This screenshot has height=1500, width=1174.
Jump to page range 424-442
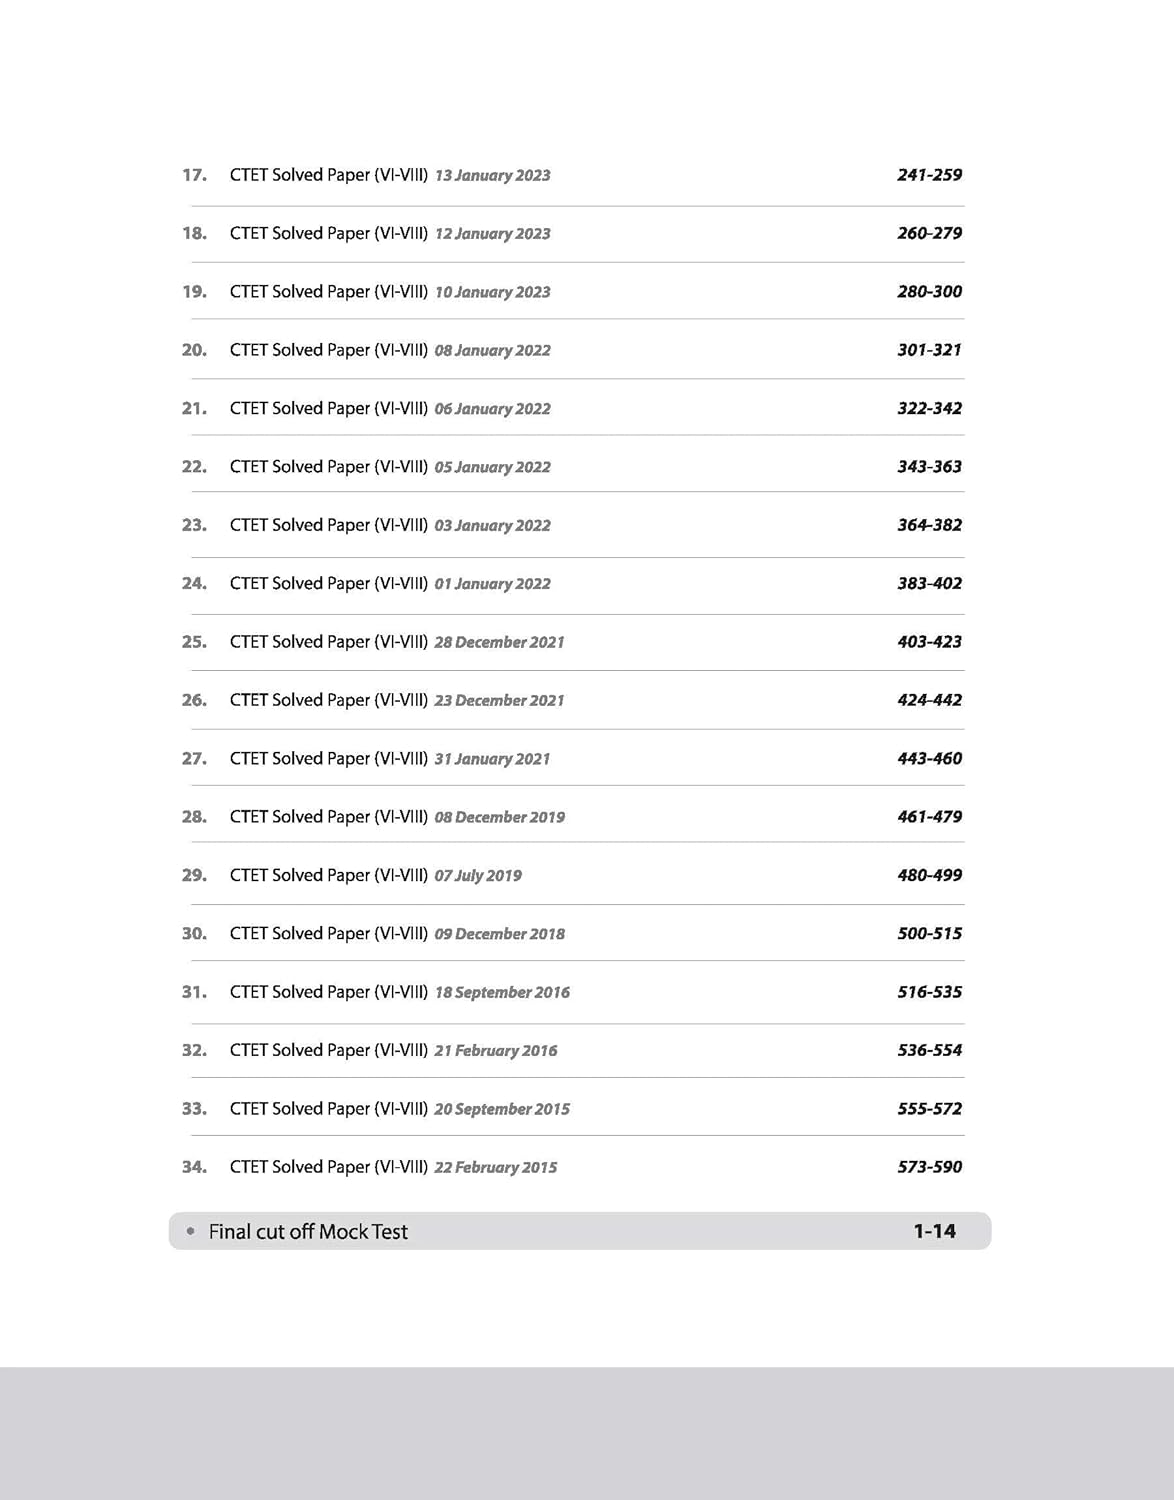pyautogui.click(x=929, y=700)
